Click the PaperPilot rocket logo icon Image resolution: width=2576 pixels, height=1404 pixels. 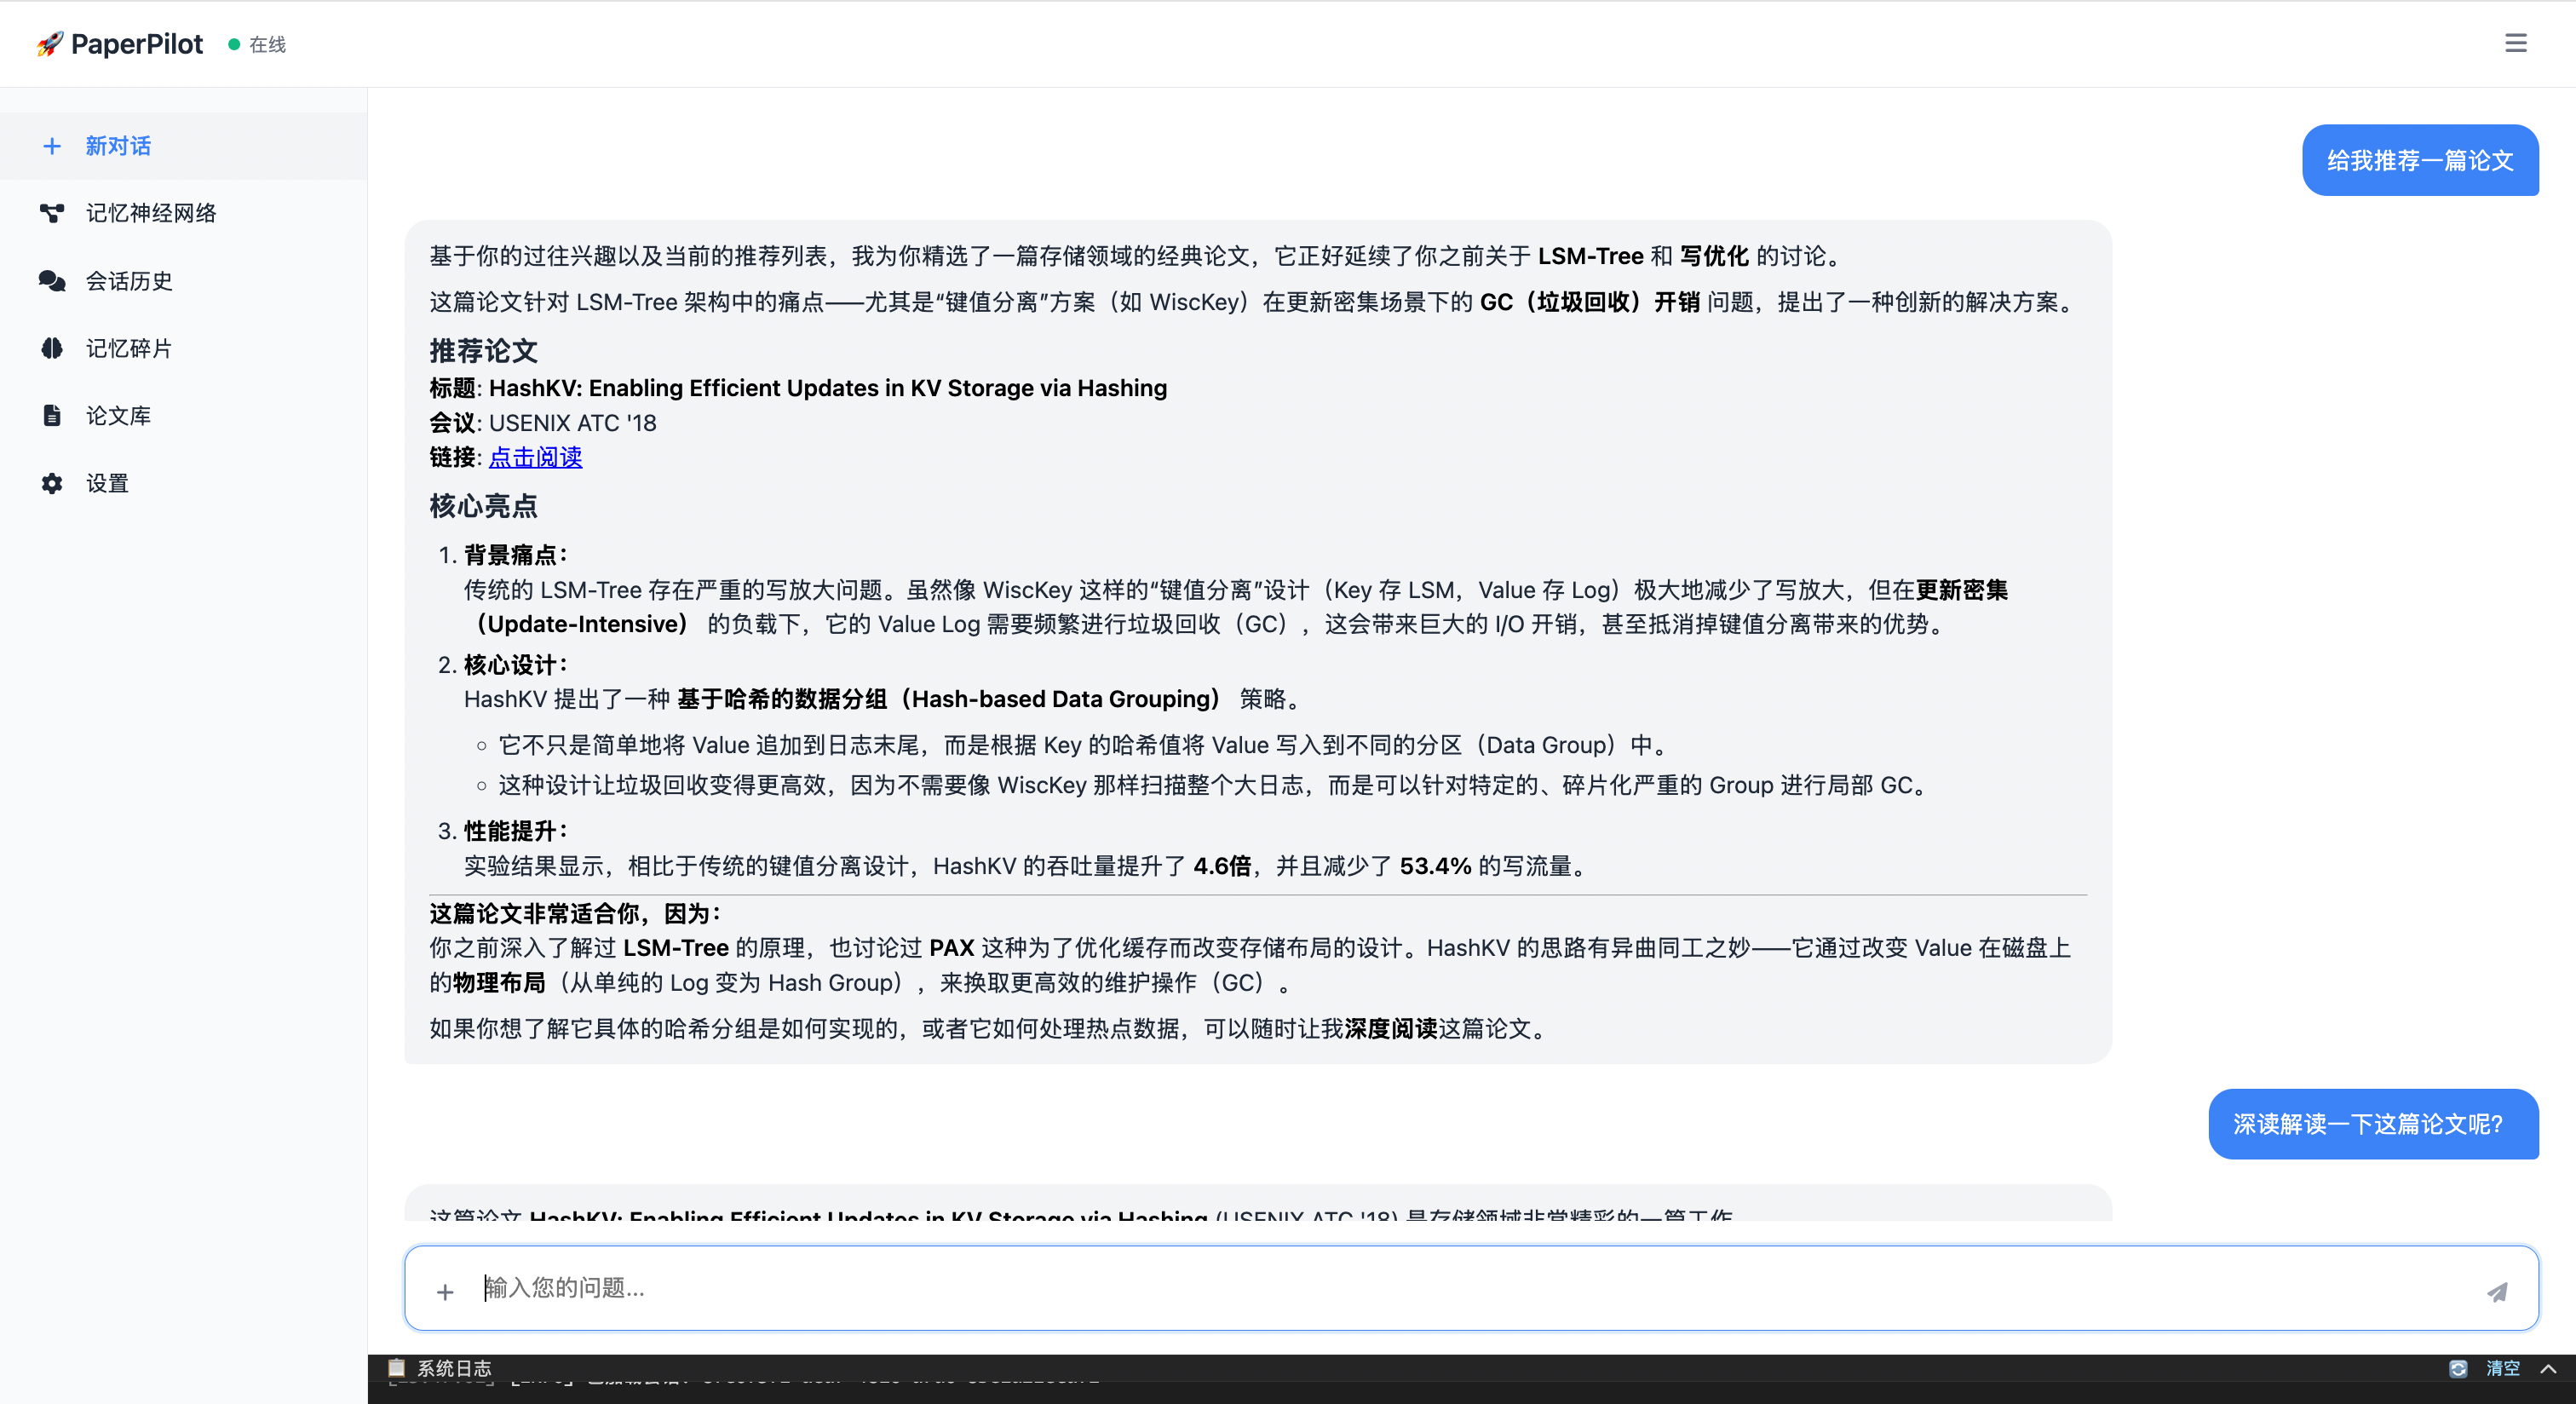(50, 44)
